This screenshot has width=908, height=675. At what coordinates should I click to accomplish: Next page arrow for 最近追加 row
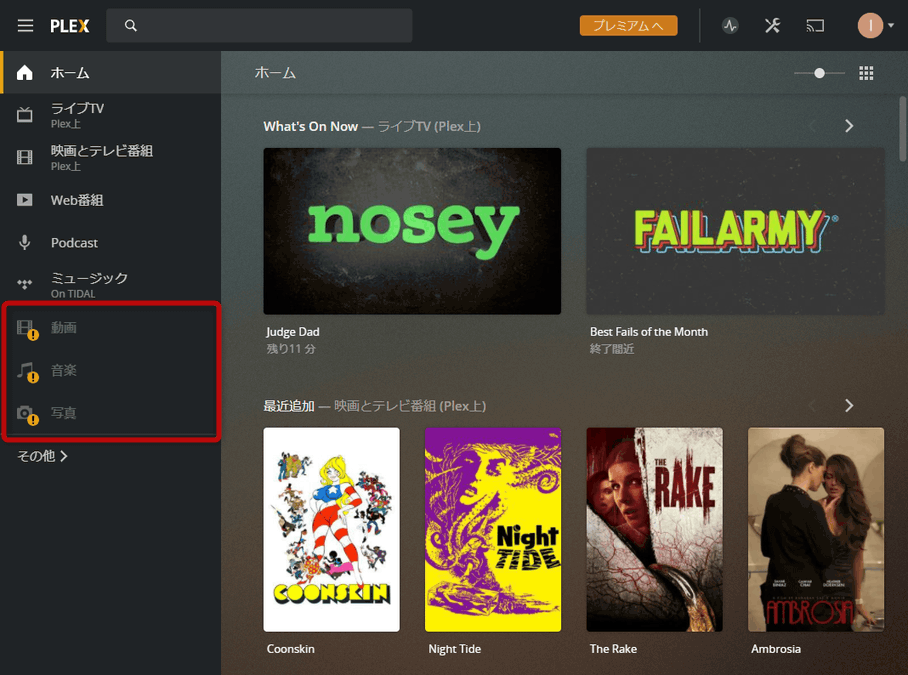point(849,406)
